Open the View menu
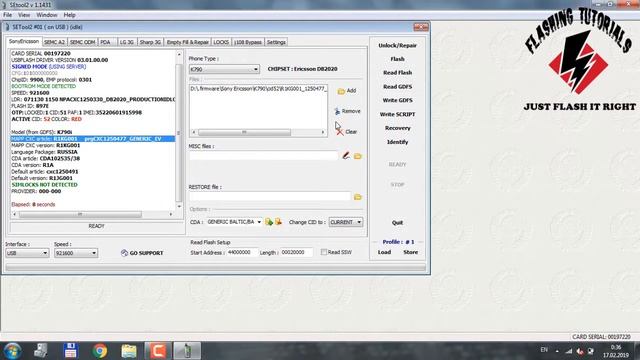This screenshot has width=640, height=360. (24, 15)
